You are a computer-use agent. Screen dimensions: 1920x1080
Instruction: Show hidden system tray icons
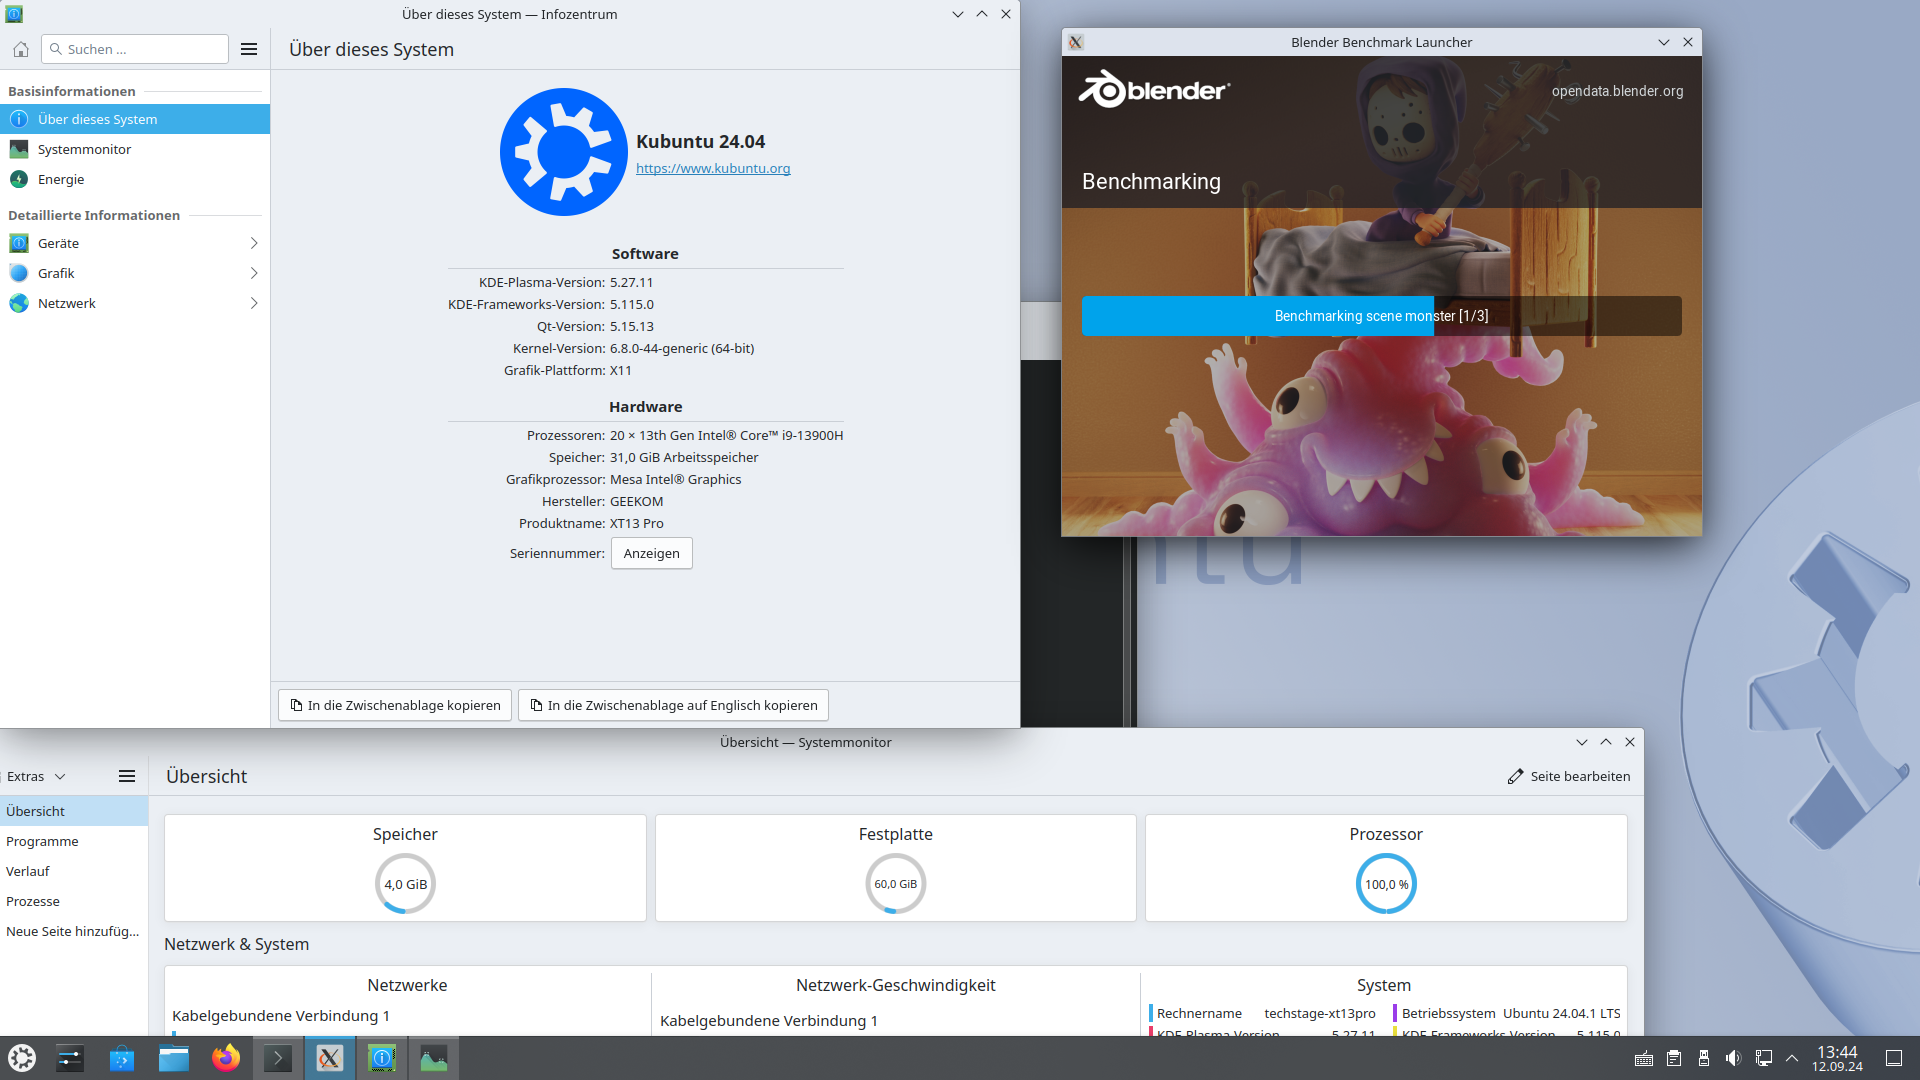coord(1792,1058)
